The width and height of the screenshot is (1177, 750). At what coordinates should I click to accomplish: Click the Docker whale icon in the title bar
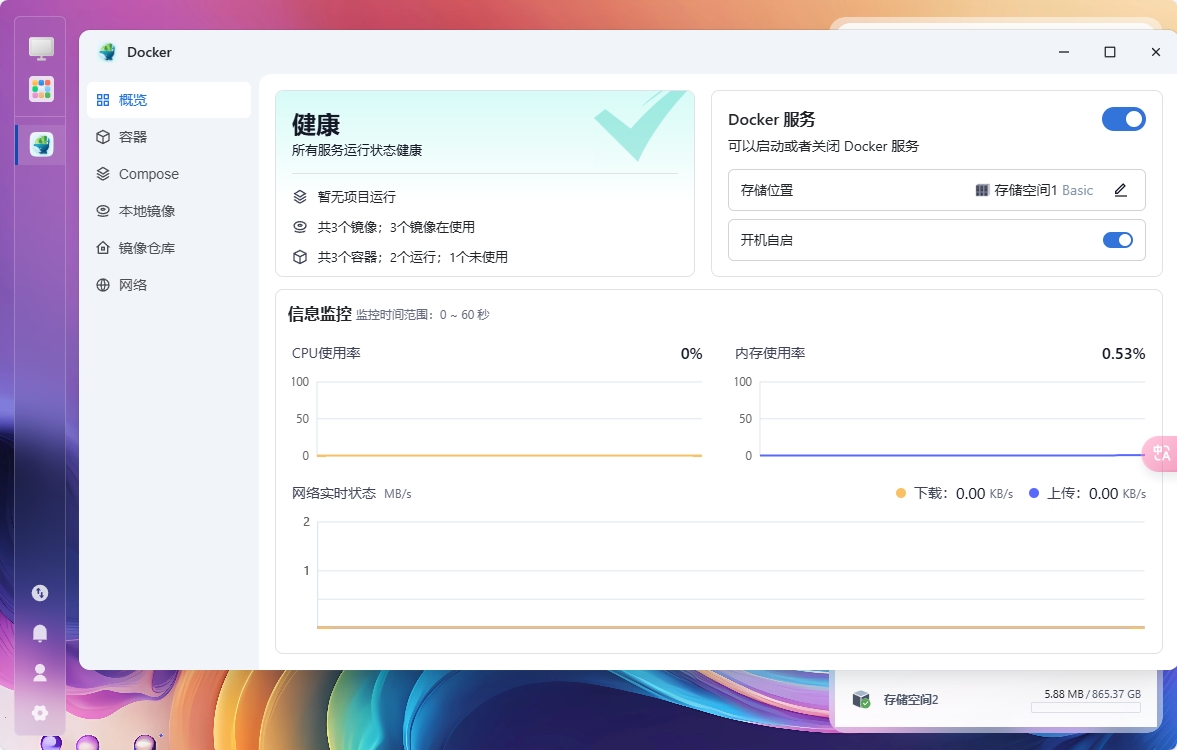click(x=104, y=51)
